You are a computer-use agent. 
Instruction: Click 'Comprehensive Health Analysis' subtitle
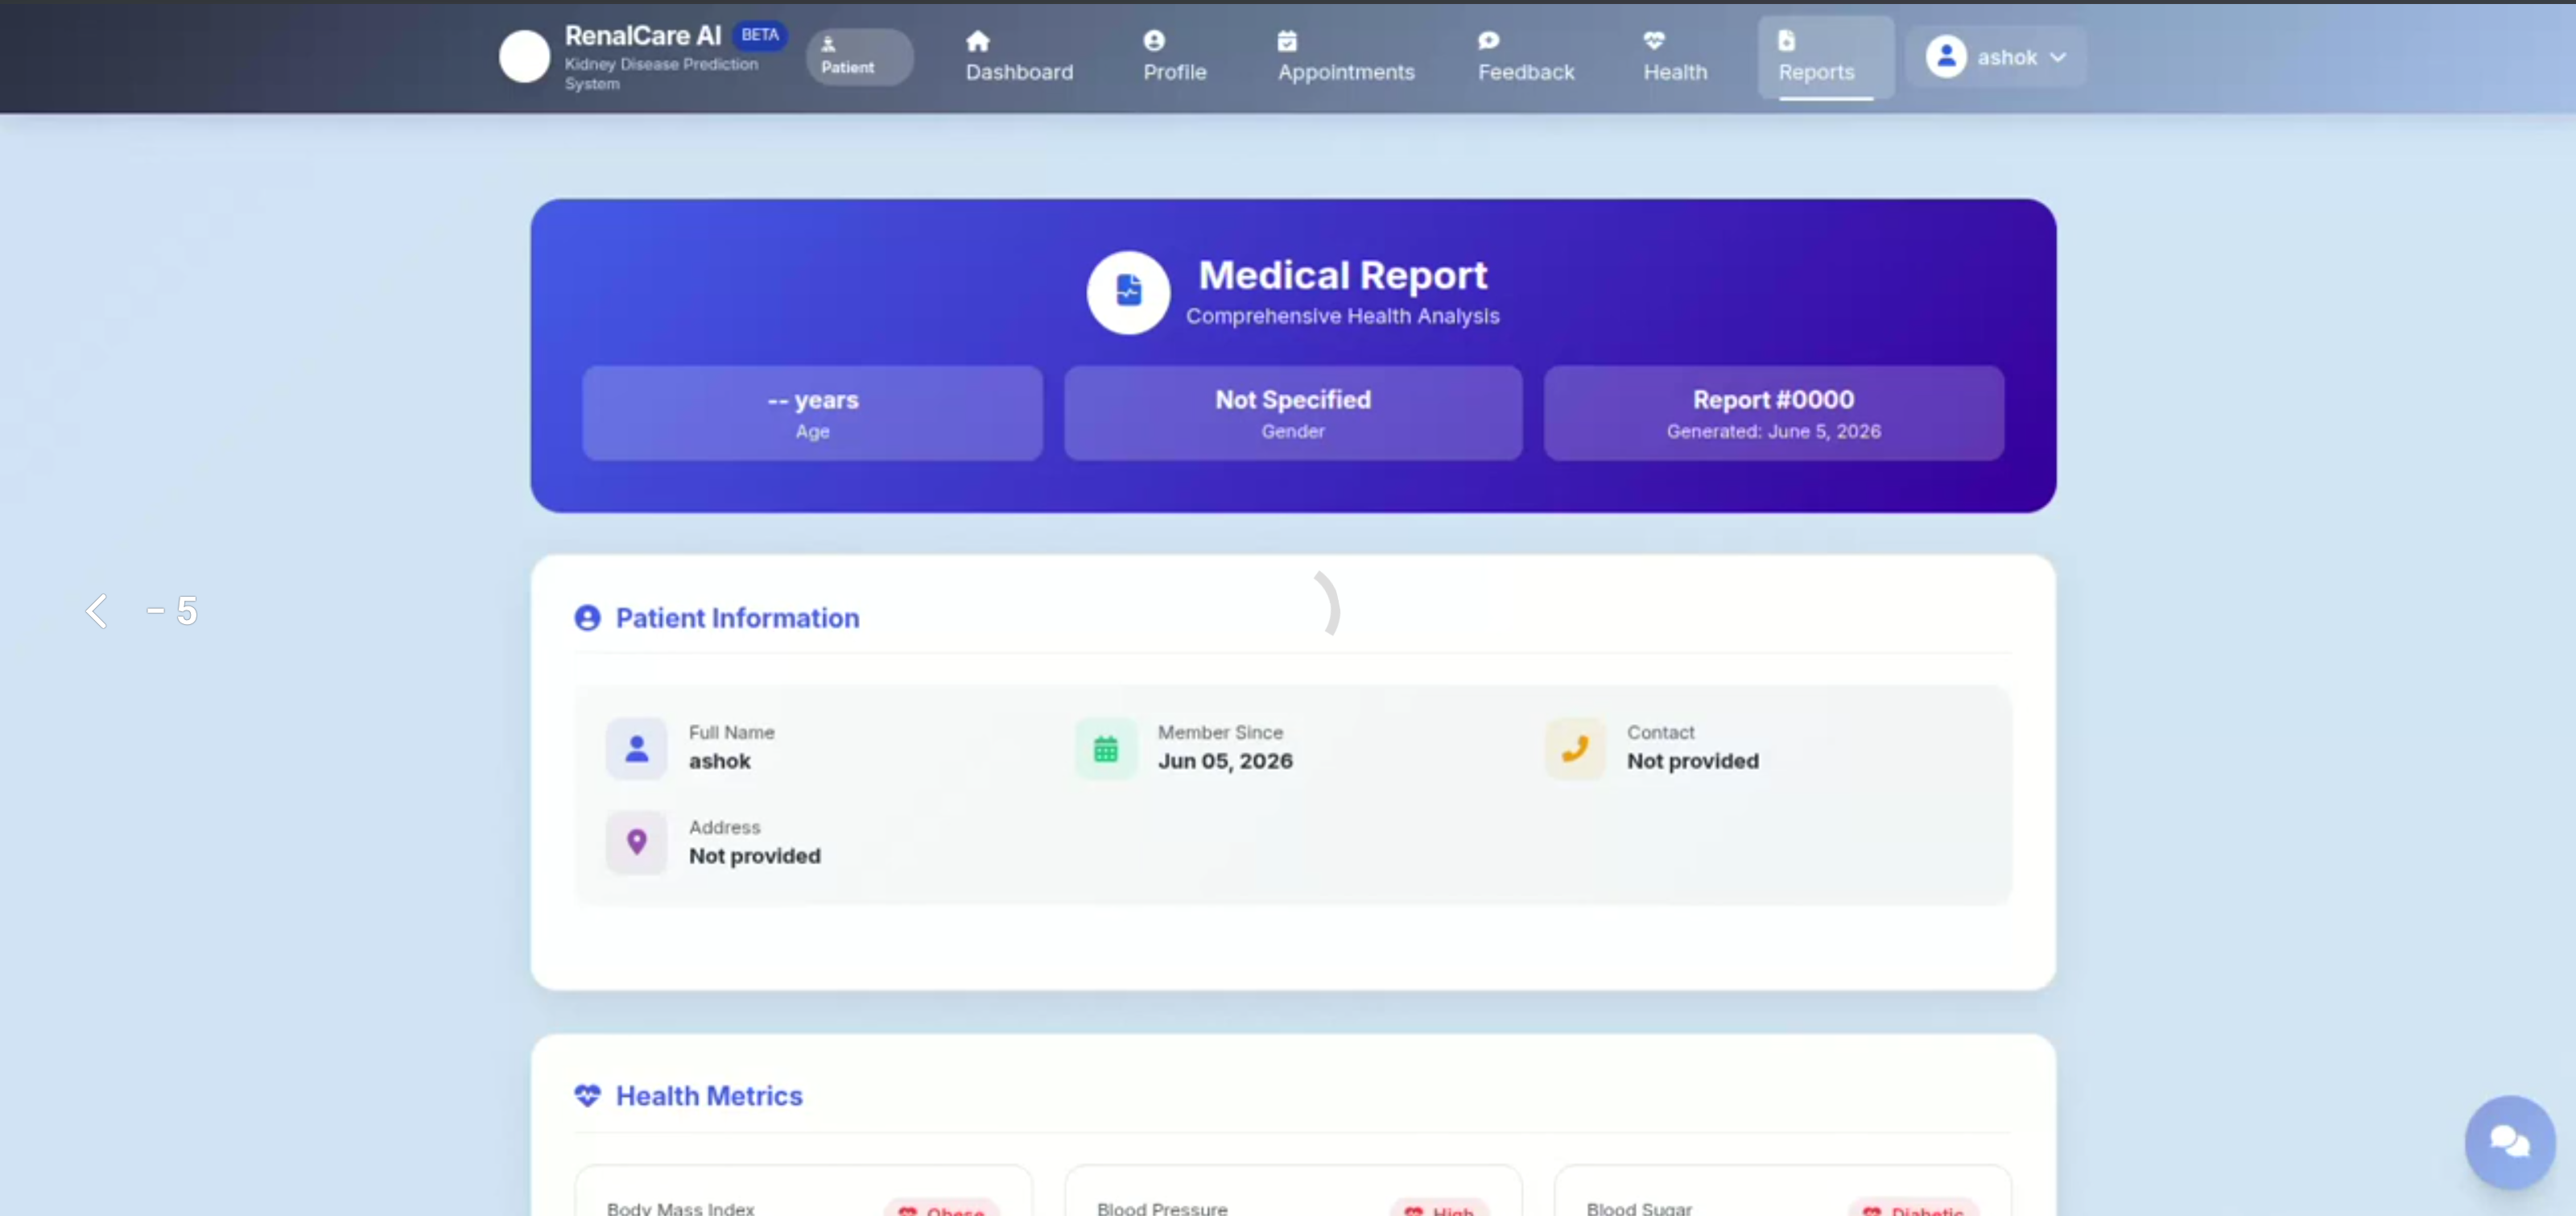[x=1342, y=316]
